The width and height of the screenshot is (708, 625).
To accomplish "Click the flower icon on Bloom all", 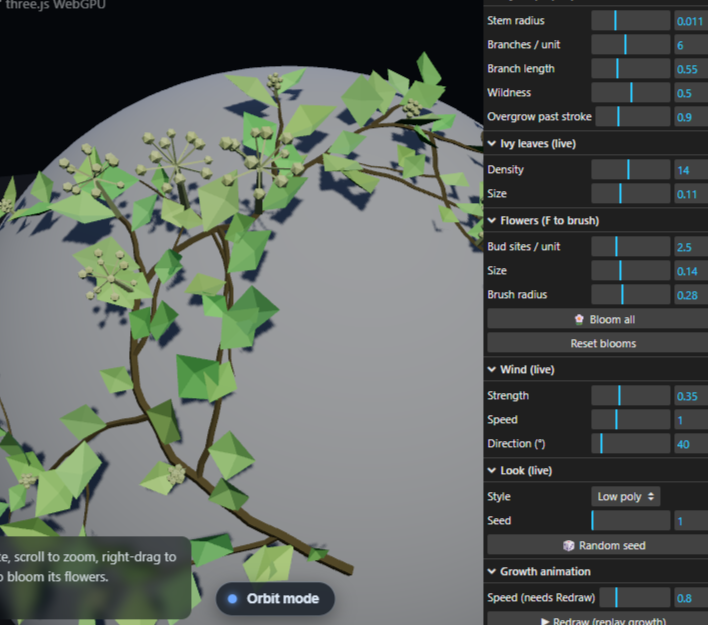I will [x=579, y=319].
